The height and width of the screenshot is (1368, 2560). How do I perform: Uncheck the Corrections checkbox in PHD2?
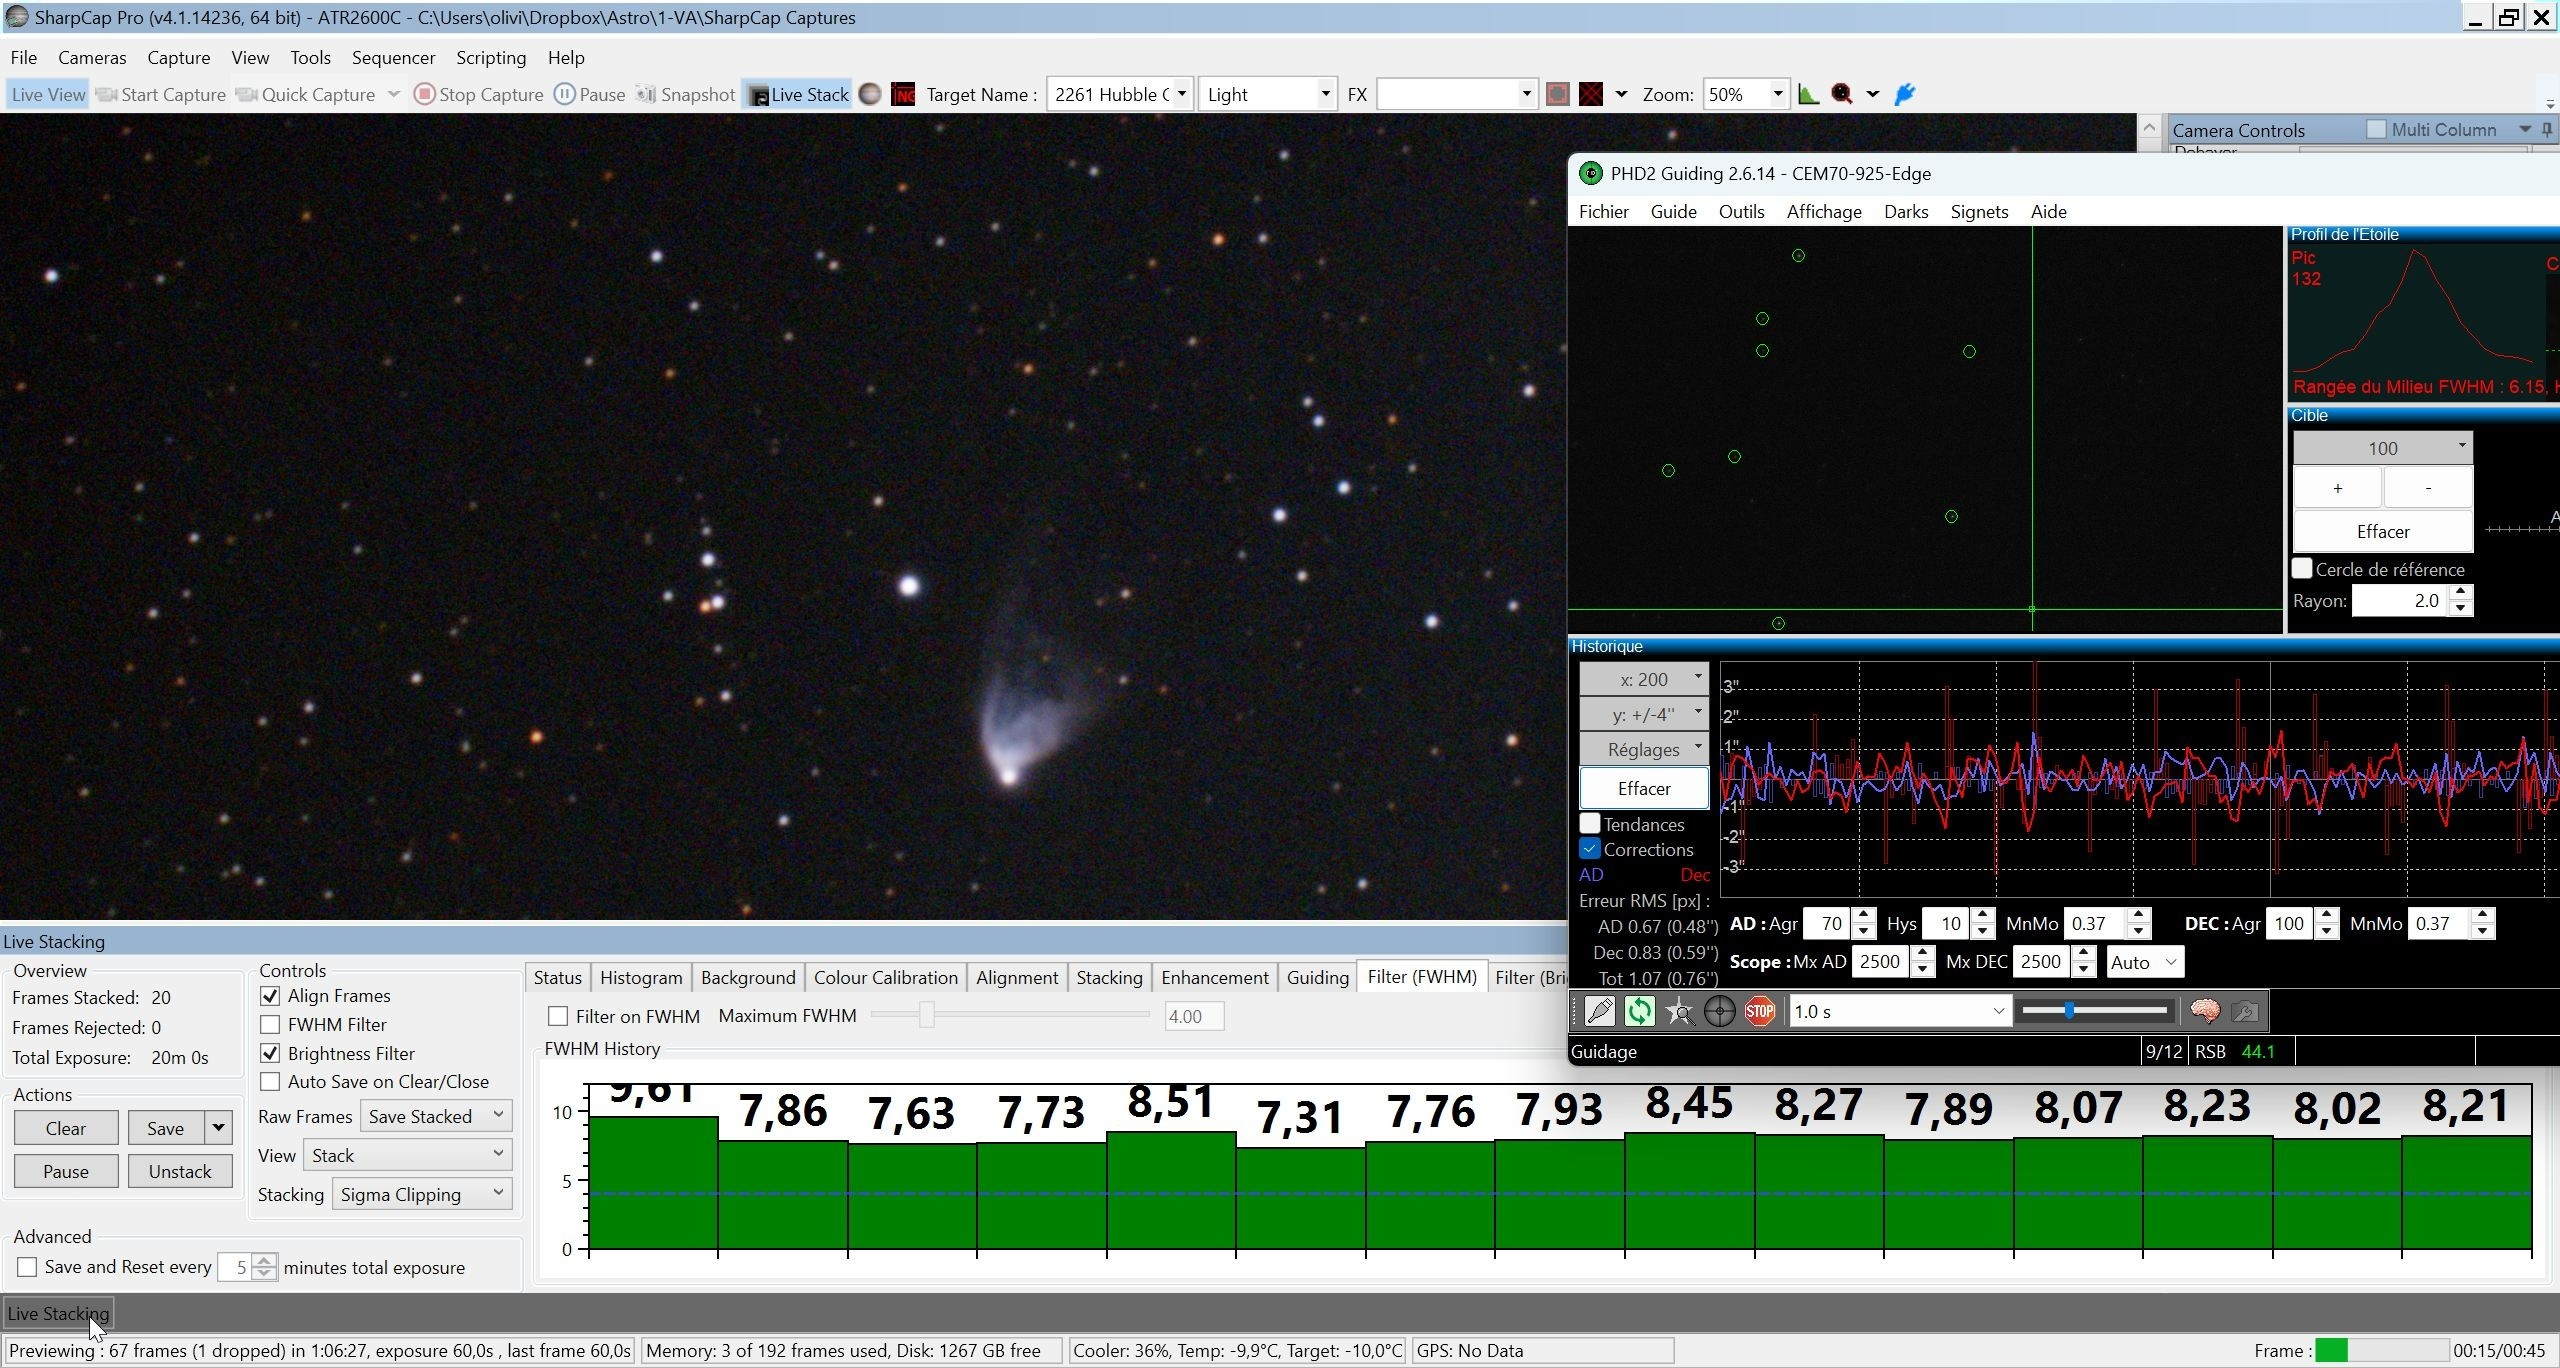pos(1589,849)
